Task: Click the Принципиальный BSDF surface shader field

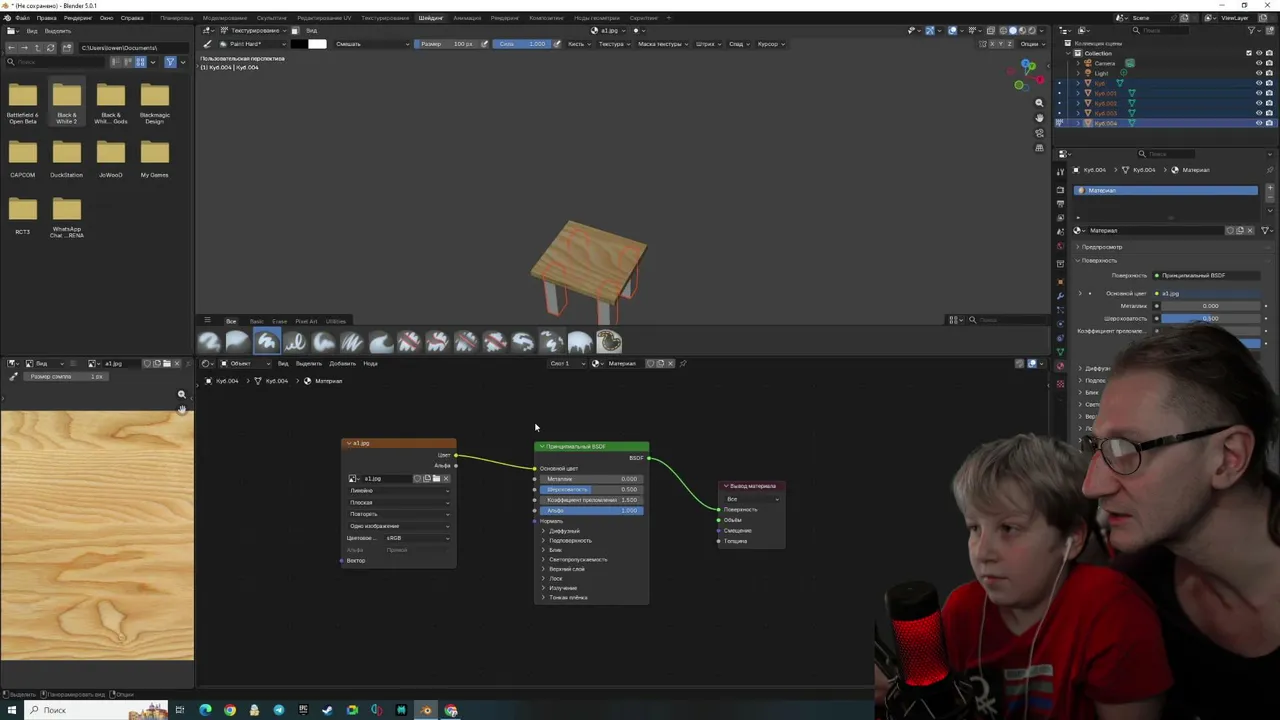Action: 1206,275
